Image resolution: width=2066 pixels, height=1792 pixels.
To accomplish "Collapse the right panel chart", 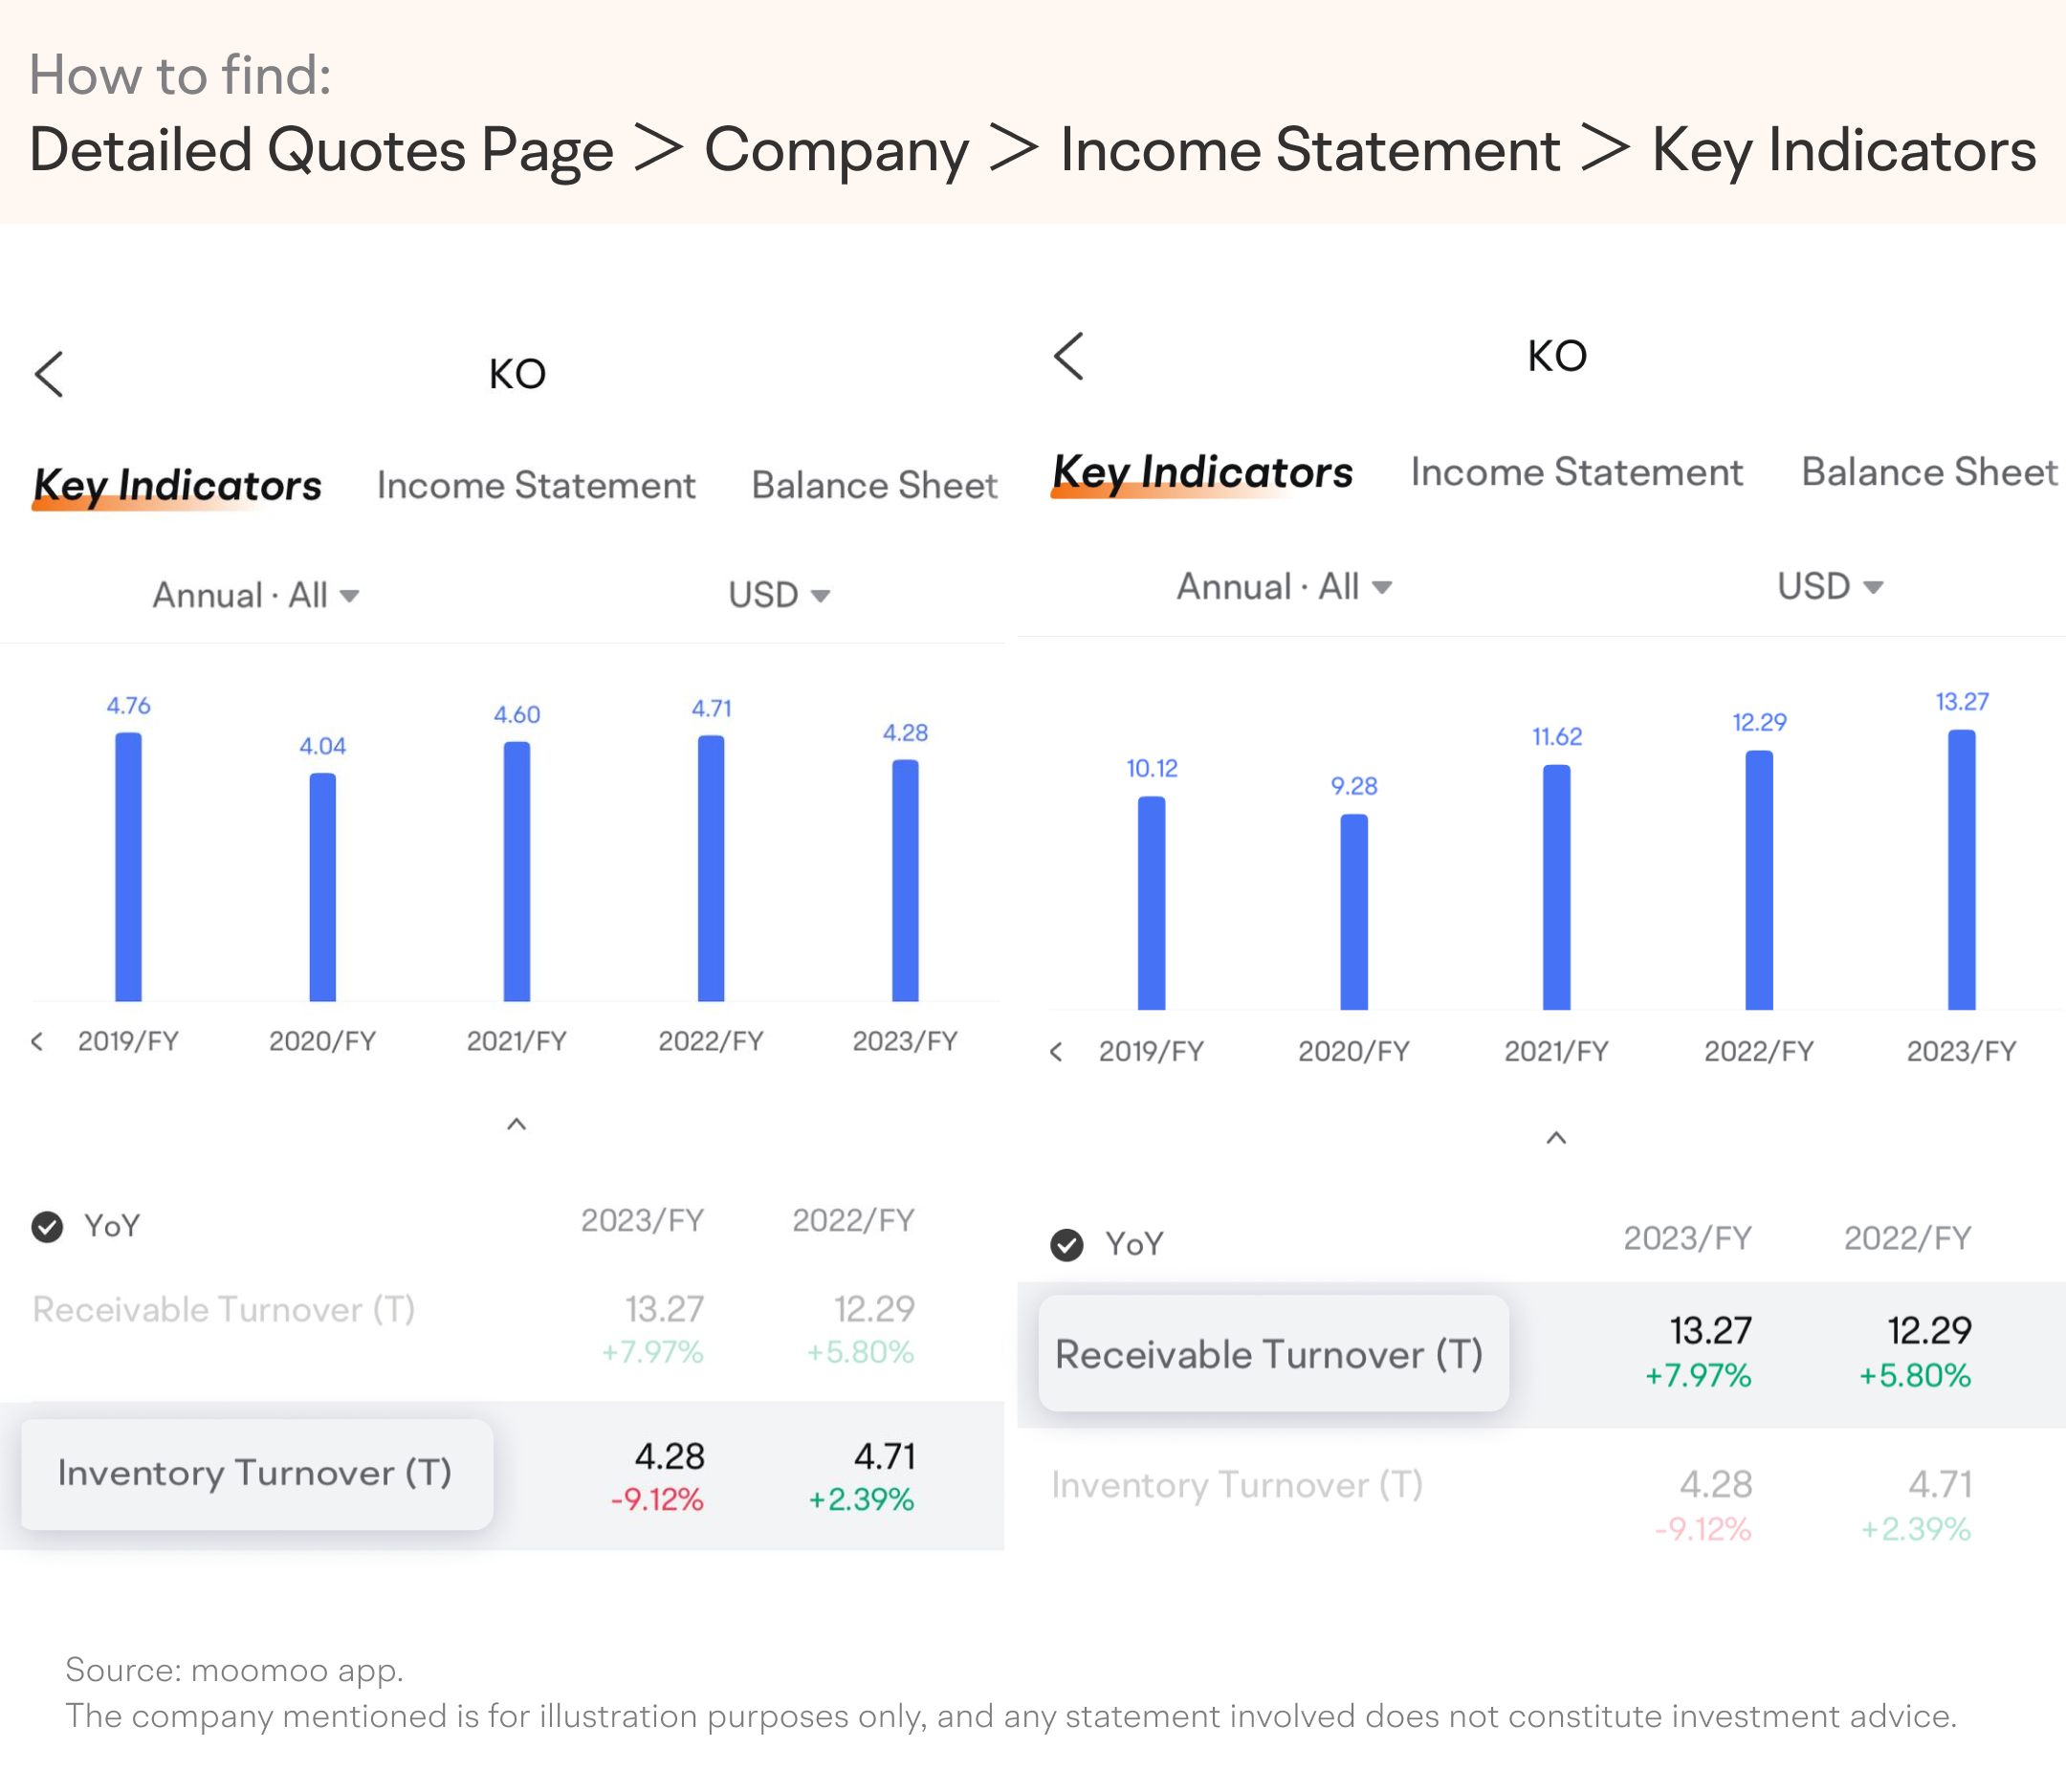I will (x=1556, y=1138).
